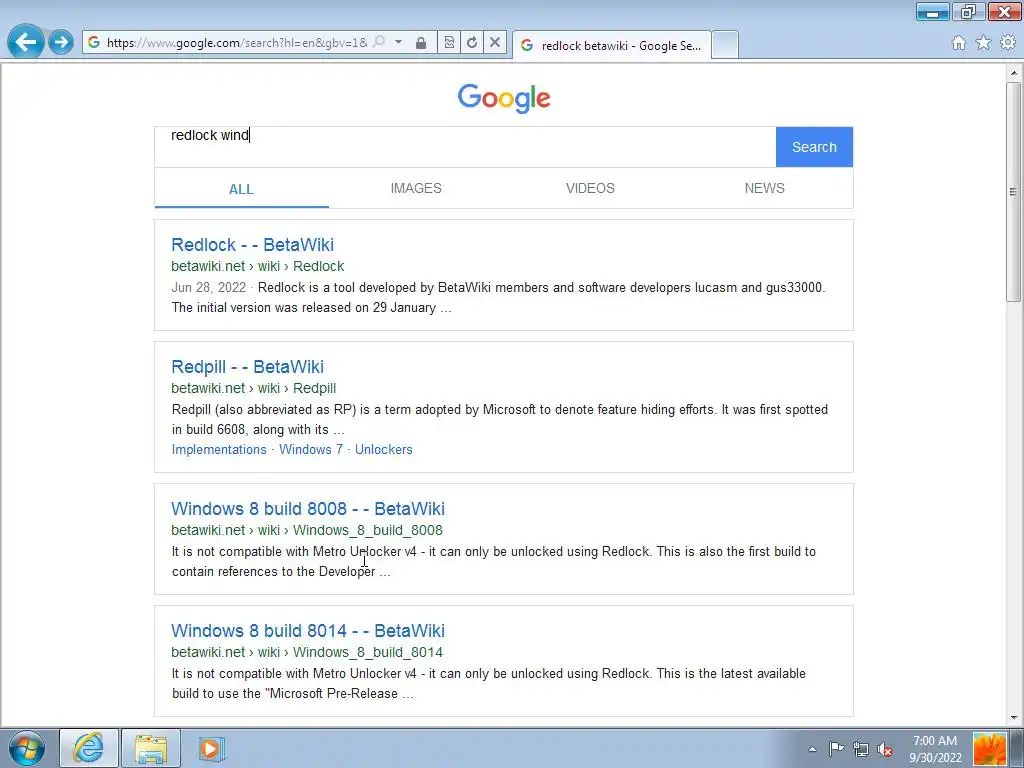
Task: Follow the 'Unlockers' sitelink
Action: [384, 449]
